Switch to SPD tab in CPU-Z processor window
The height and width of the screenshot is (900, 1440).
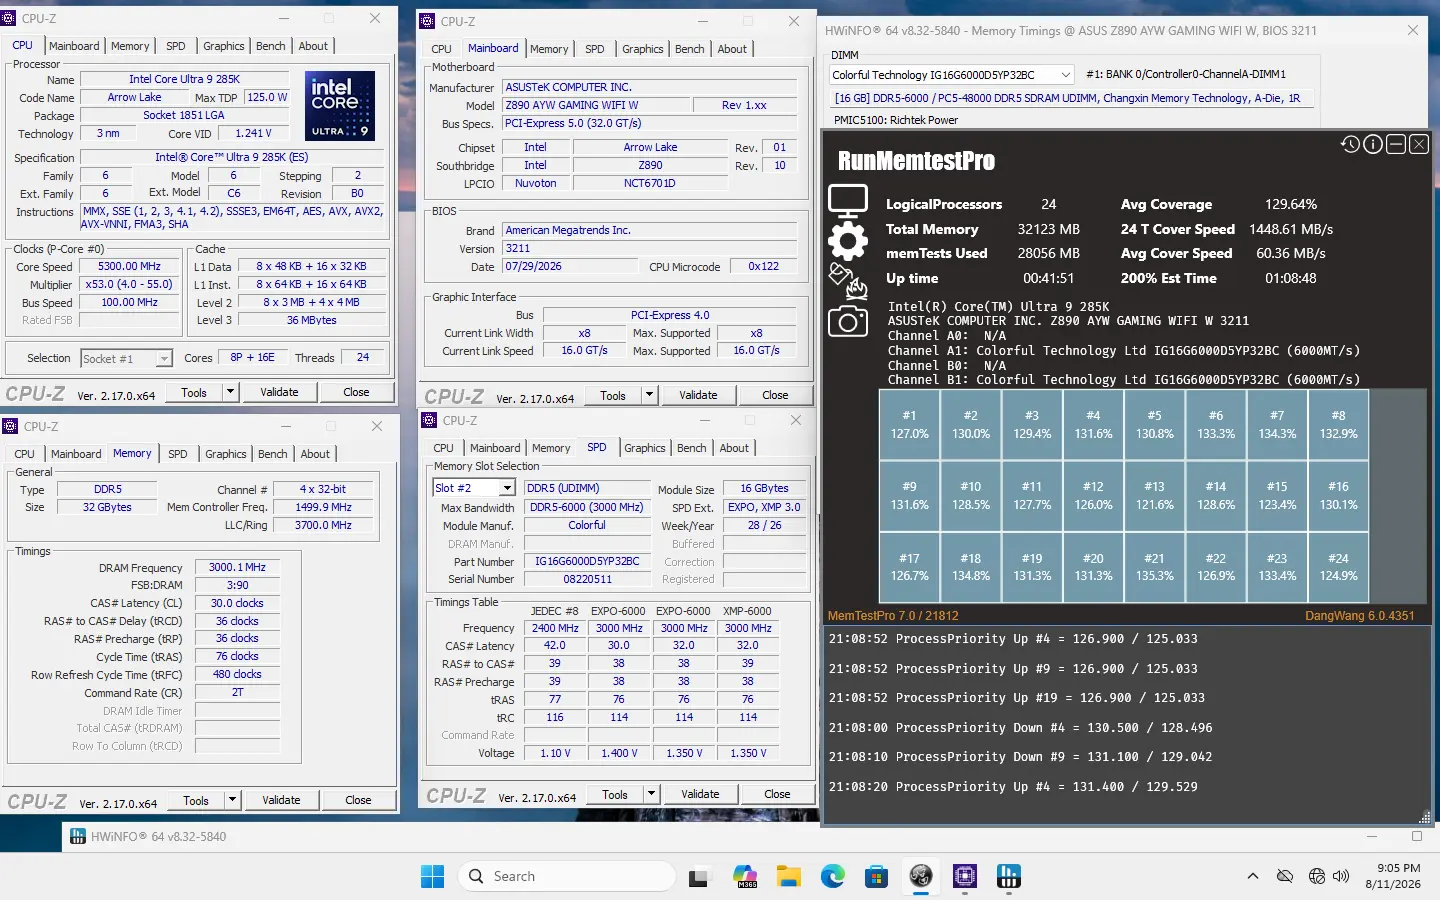176,46
